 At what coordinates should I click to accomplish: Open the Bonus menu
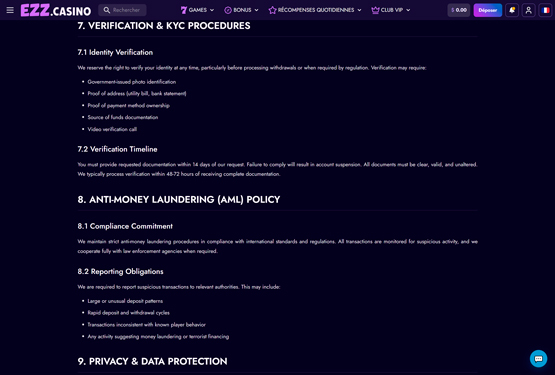[241, 10]
